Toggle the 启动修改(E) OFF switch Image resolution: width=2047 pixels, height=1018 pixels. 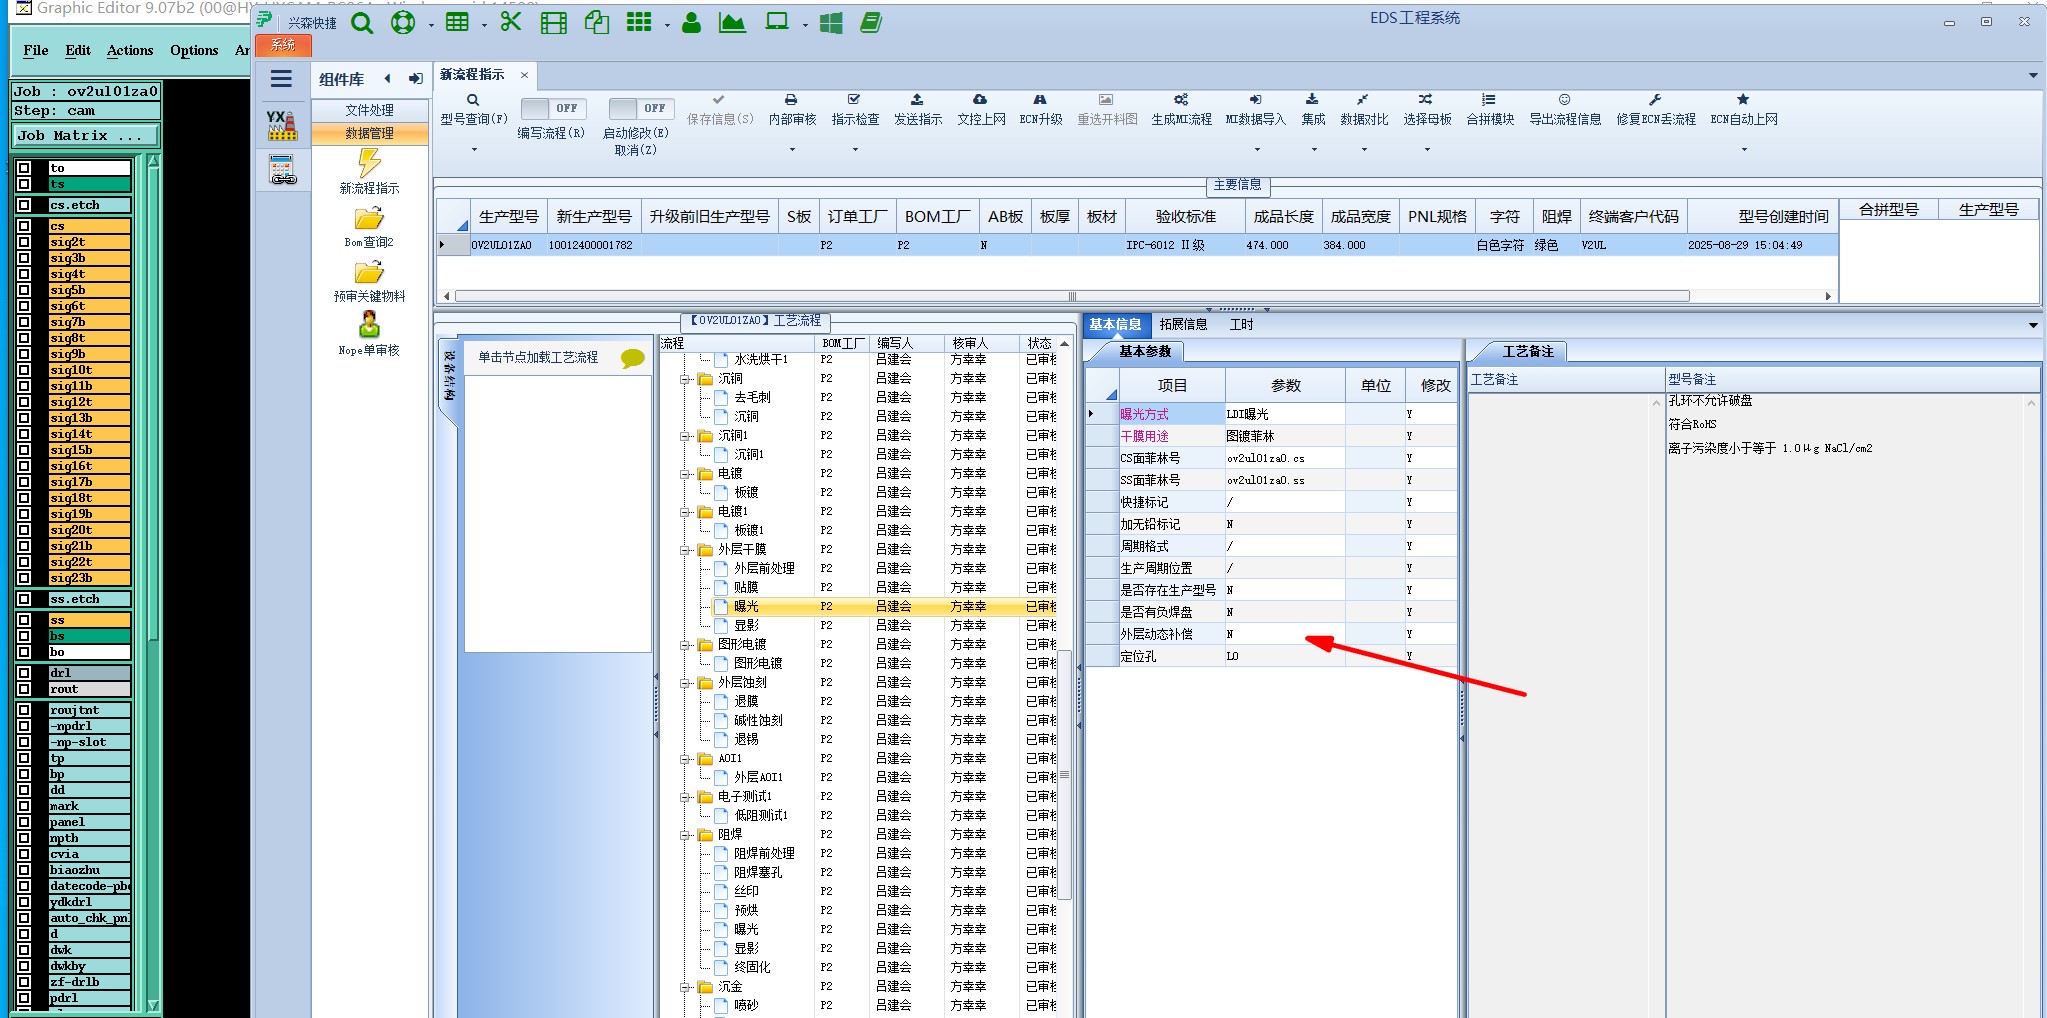pos(641,108)
